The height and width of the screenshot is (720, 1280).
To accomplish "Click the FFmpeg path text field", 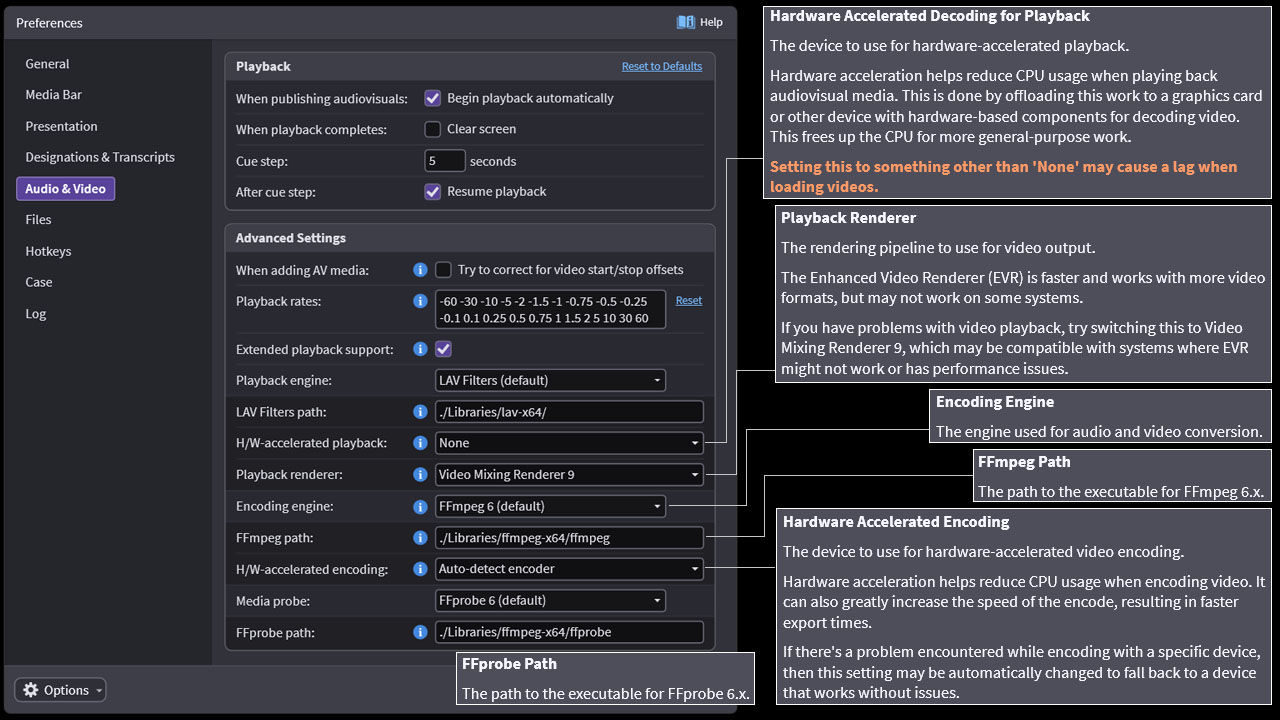I will point(569,538).
